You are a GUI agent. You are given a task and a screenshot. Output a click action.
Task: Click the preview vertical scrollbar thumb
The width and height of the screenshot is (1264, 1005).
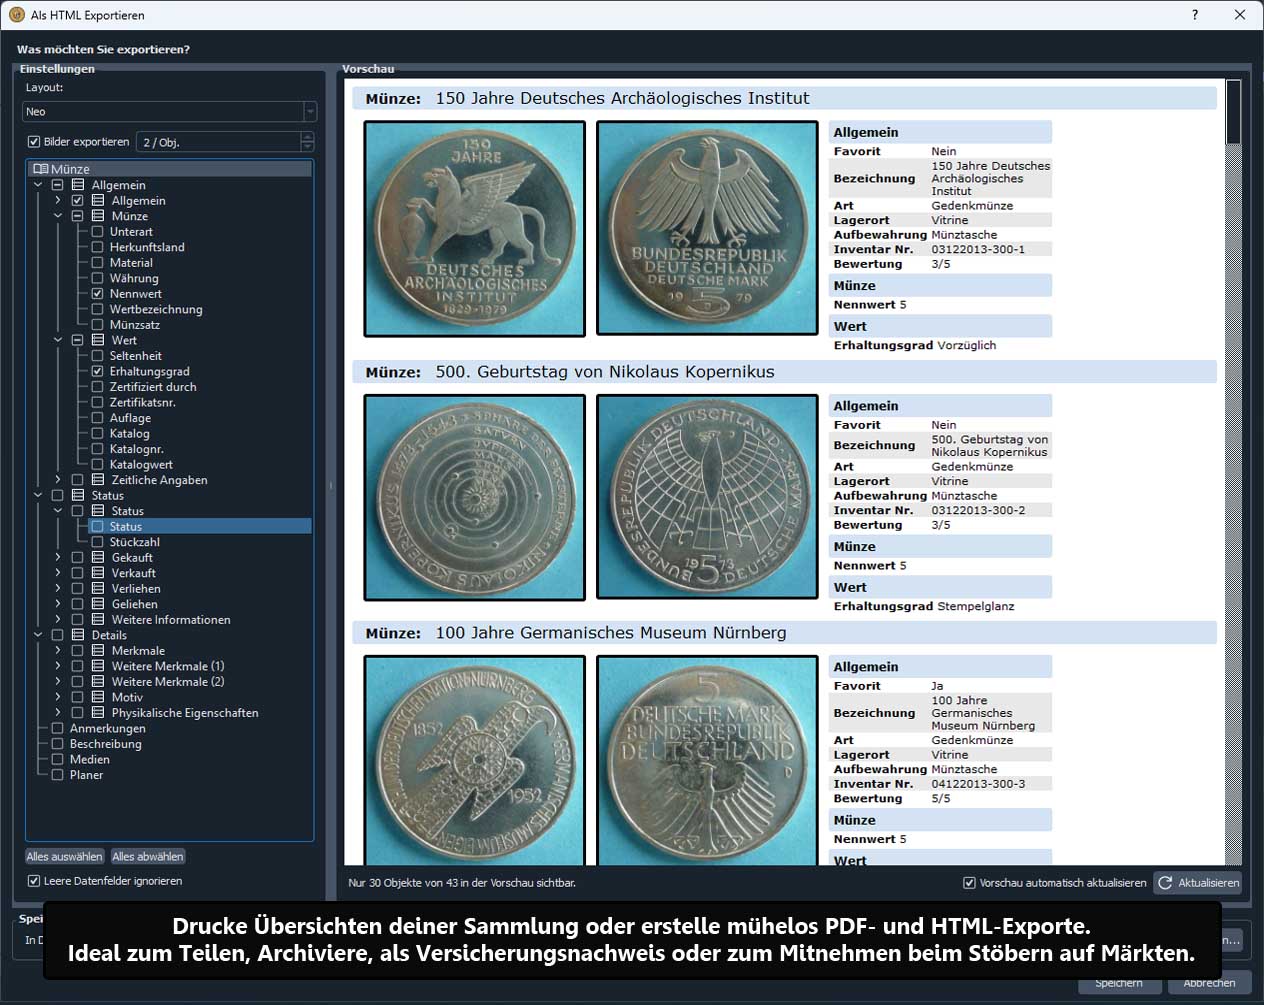pos(1233,112)
